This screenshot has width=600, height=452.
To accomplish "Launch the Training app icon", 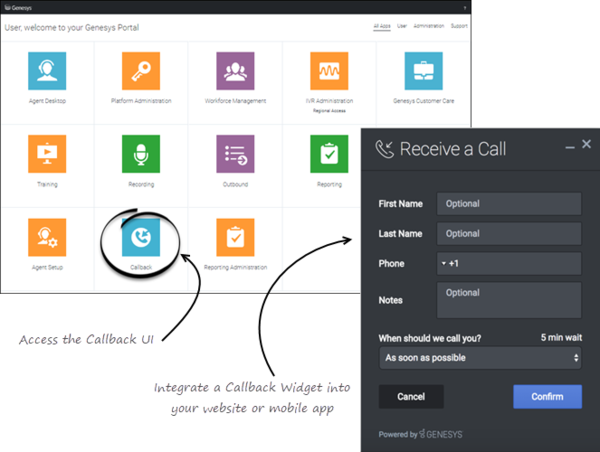I will (47, 154).
